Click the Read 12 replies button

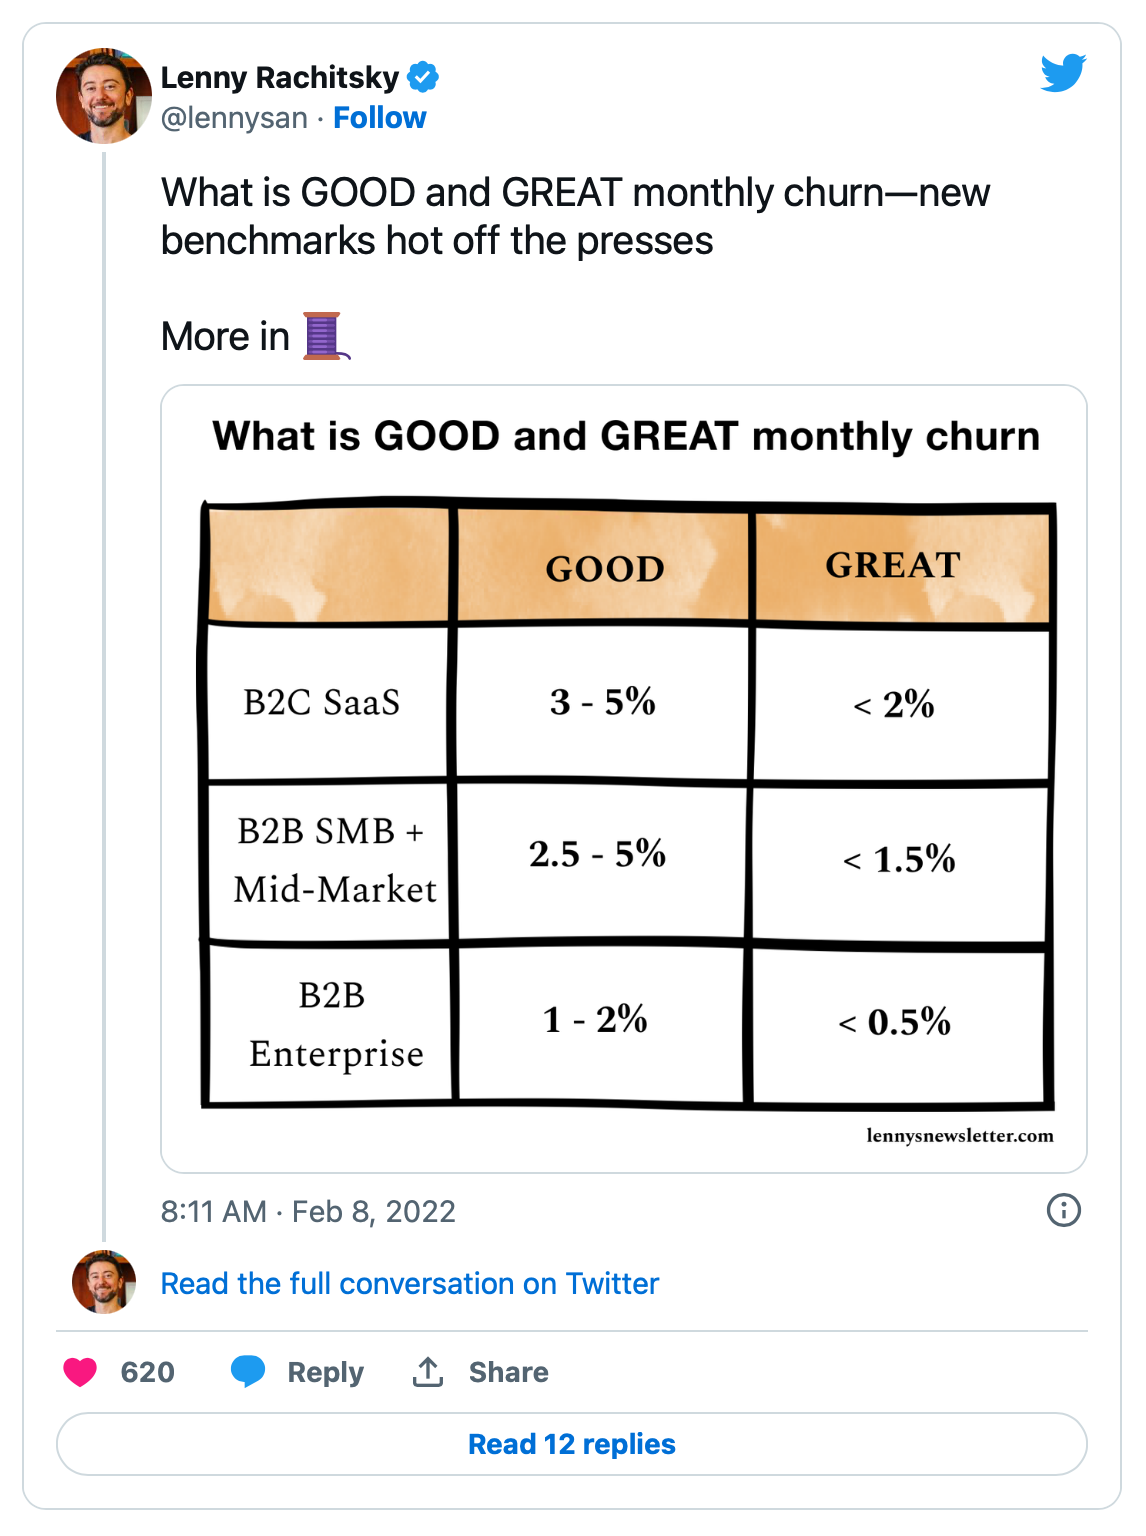pos(572,1444)
